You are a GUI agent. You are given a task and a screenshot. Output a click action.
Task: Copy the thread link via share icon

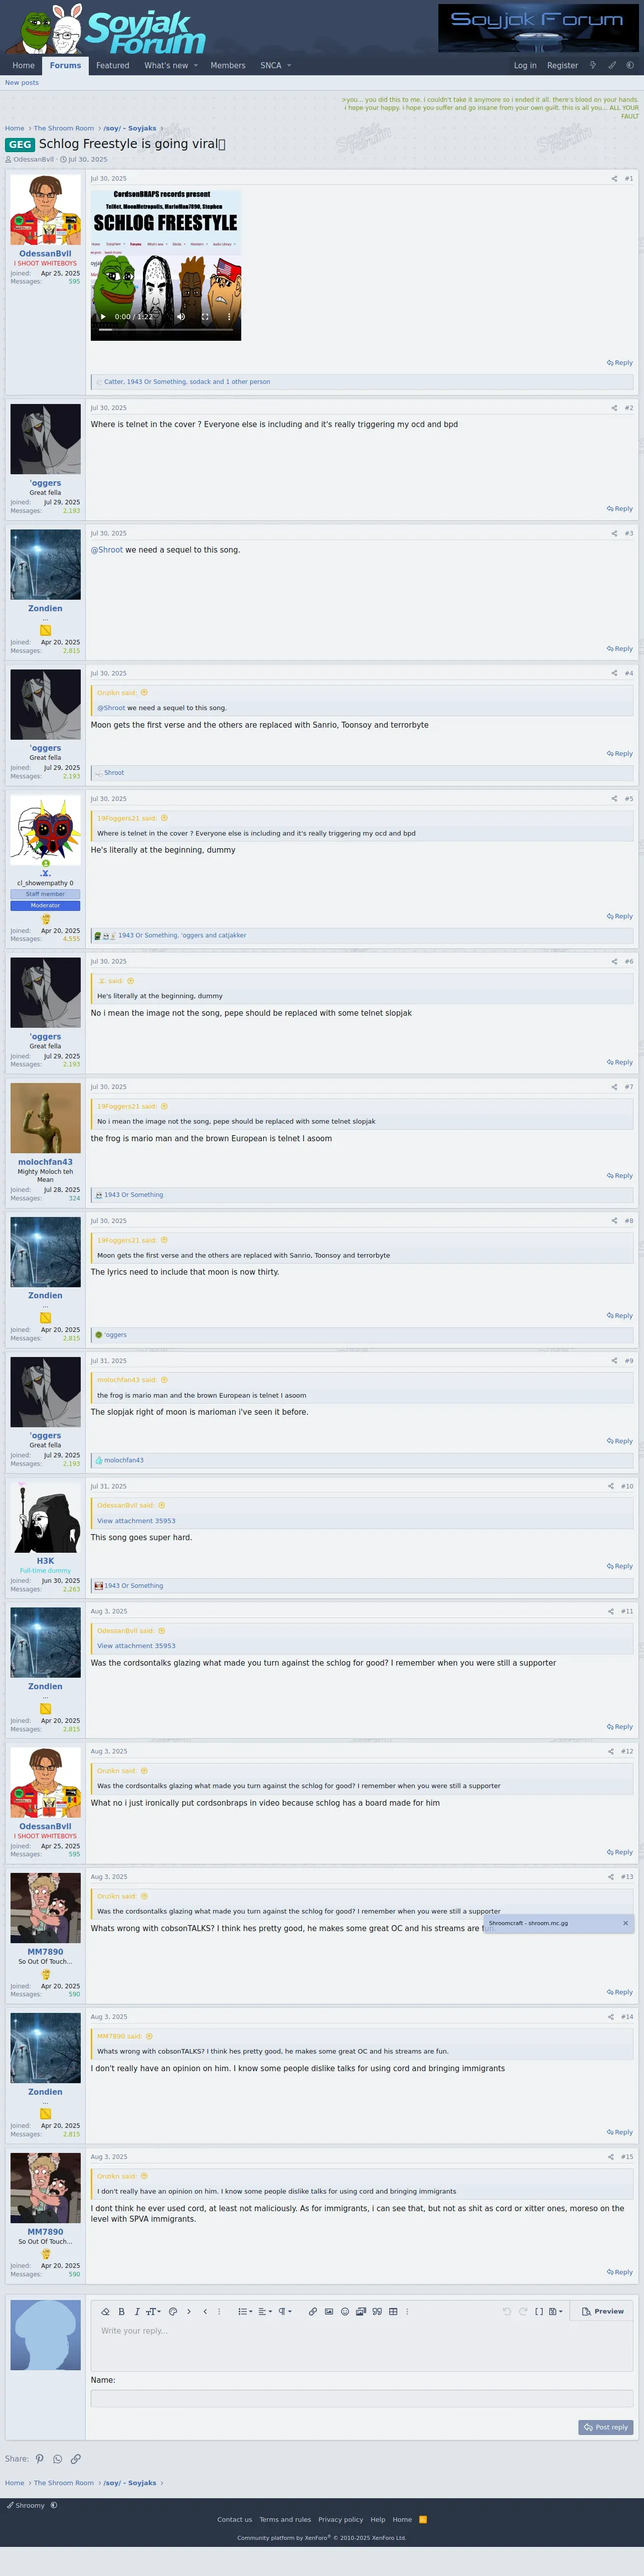[x=75, y=2459]
